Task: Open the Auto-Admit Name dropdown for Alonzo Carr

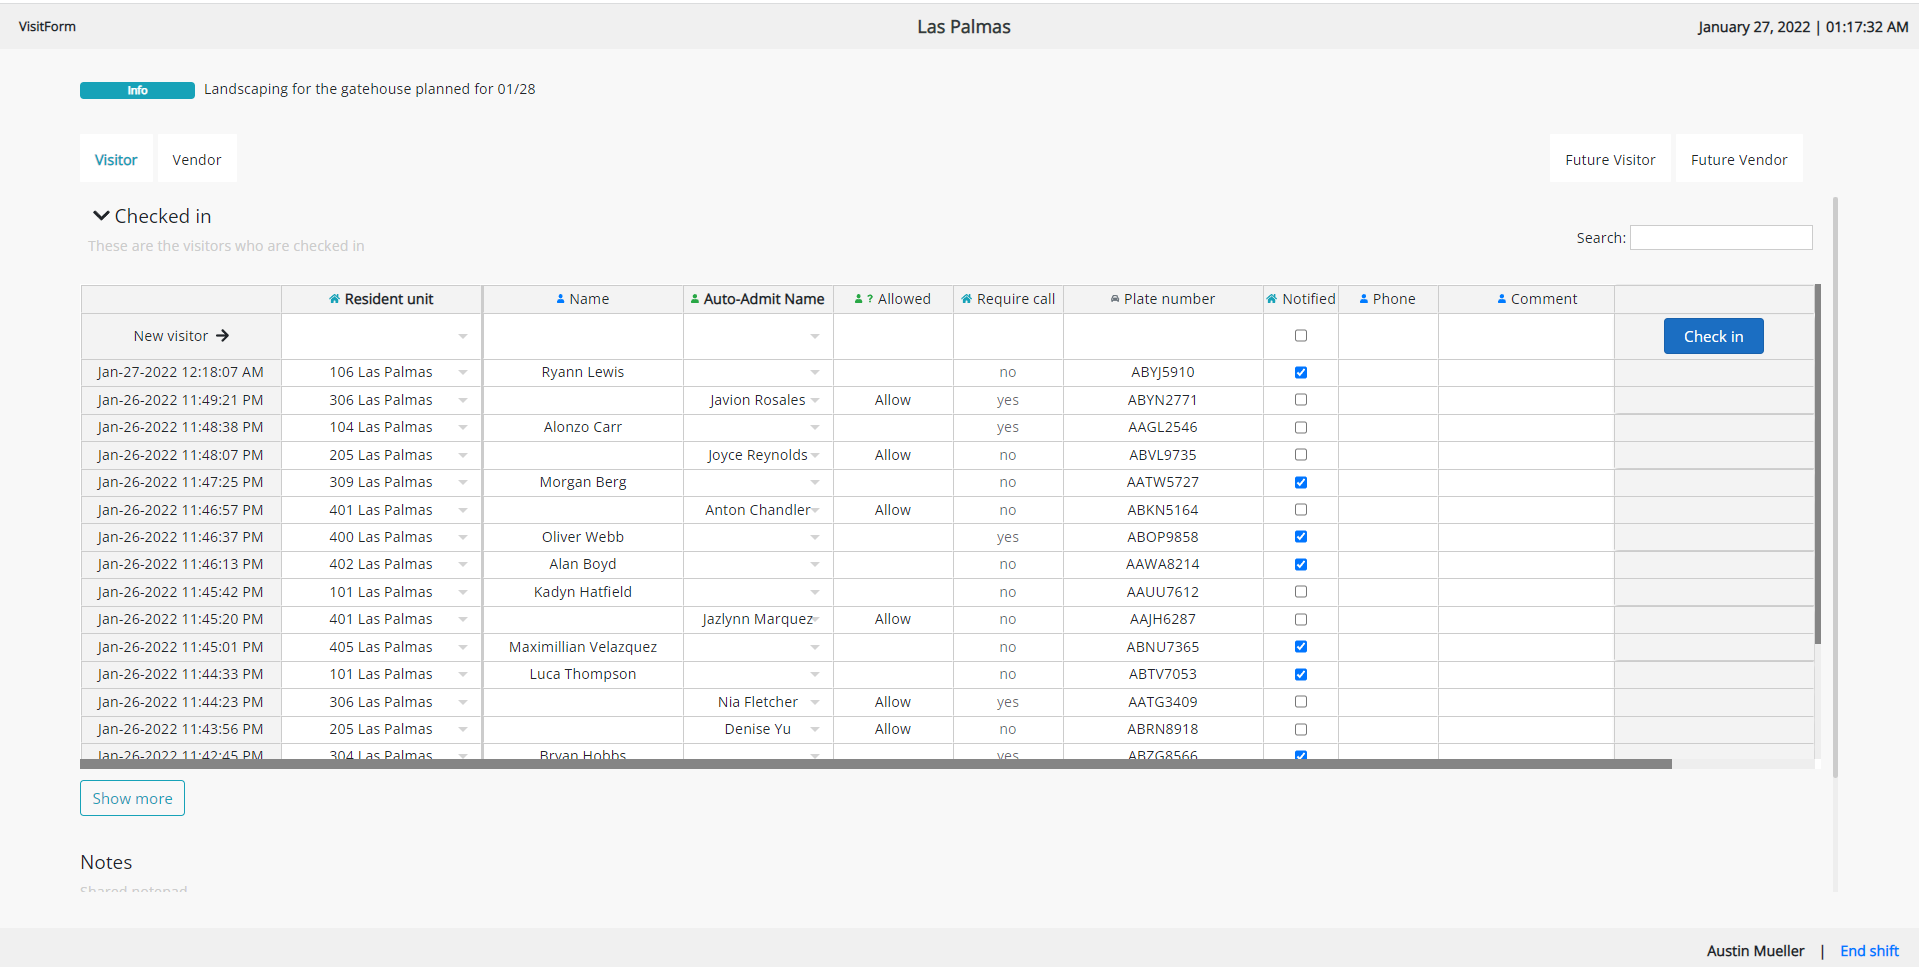Action: [x=815, y=427]
